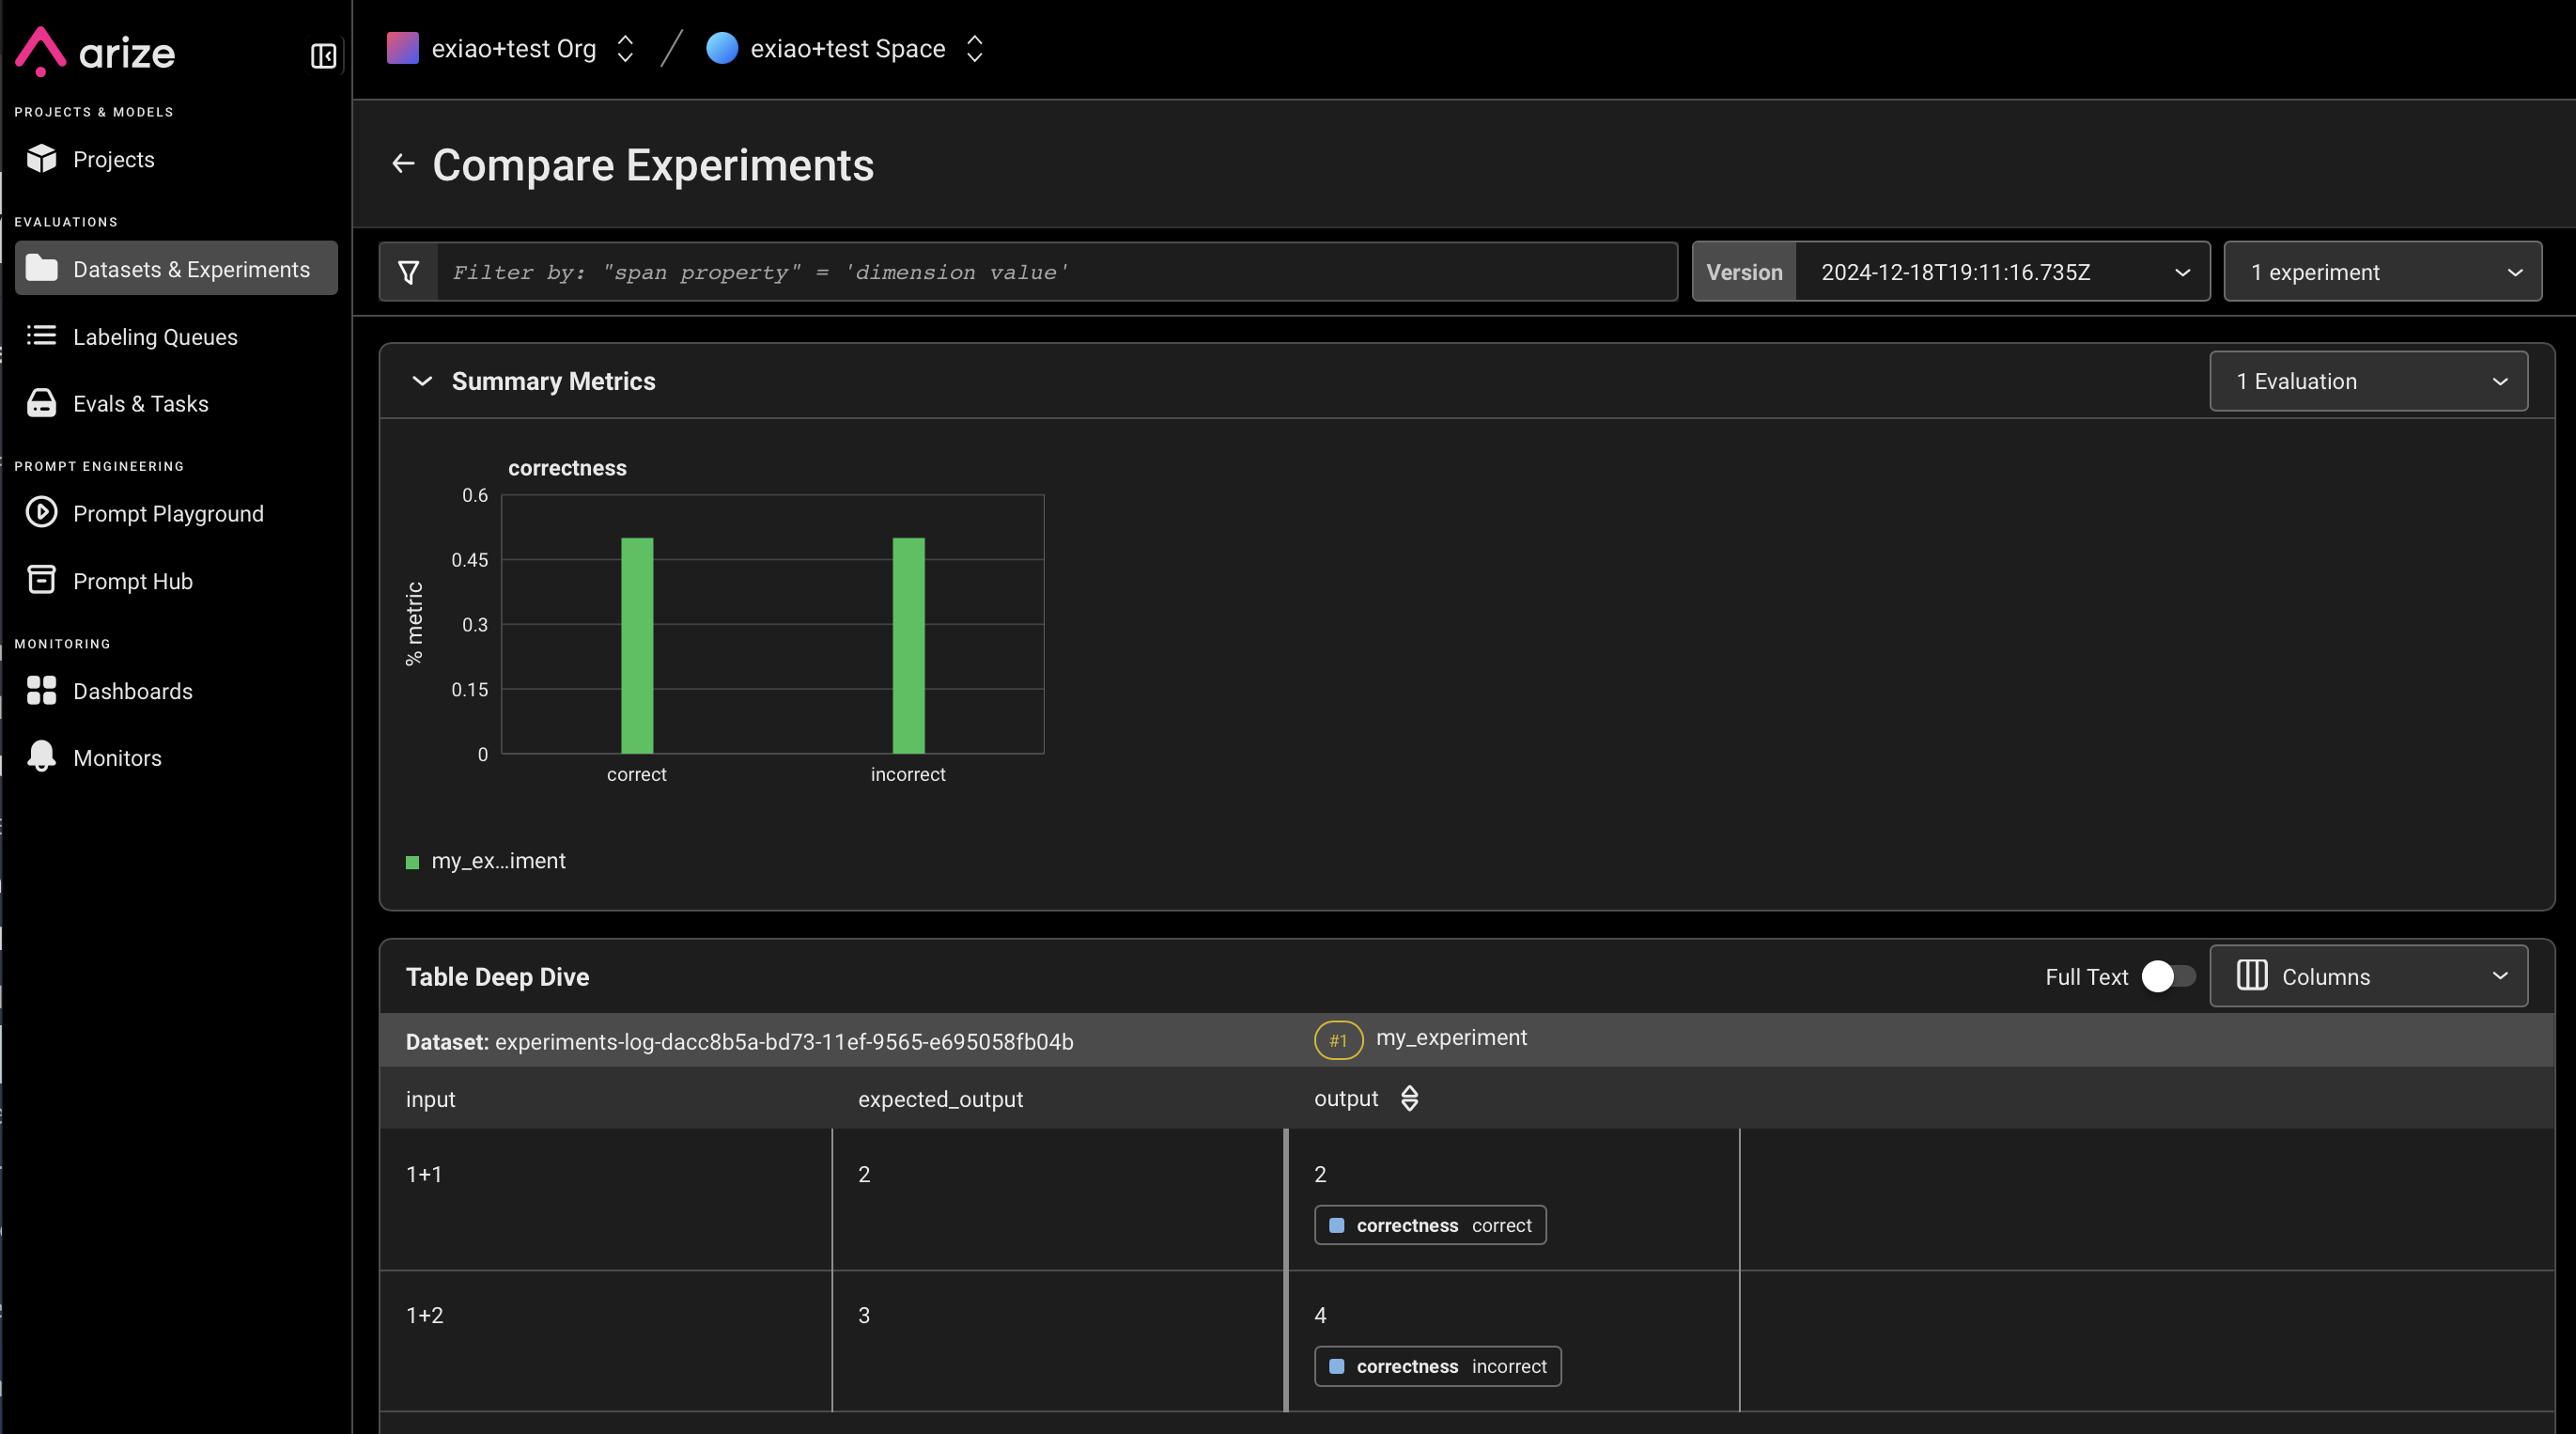
Task: Click the Labeling Queues list icon
Action: (41, 336)
